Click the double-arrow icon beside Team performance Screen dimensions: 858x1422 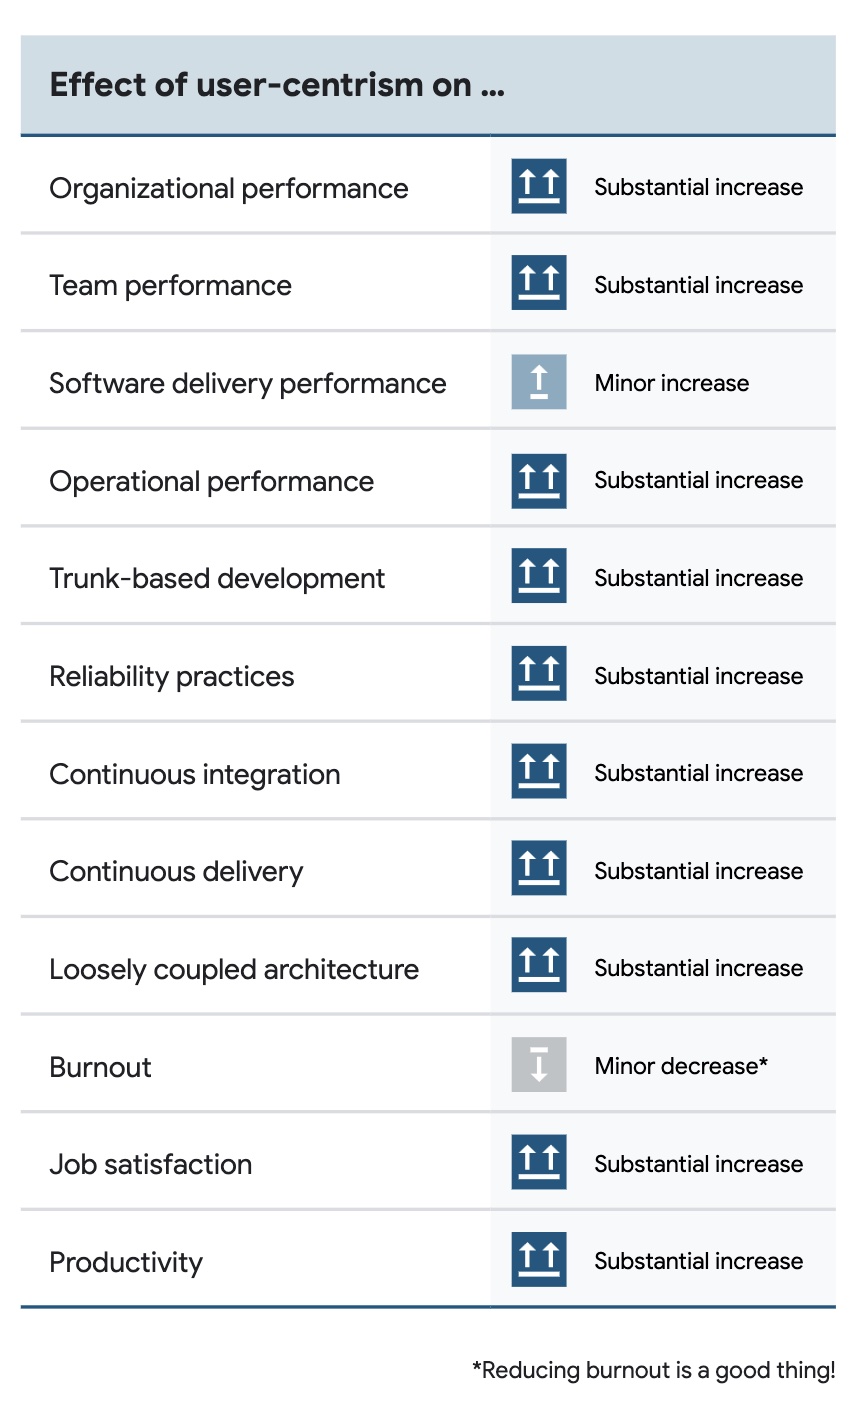point(539,283)
